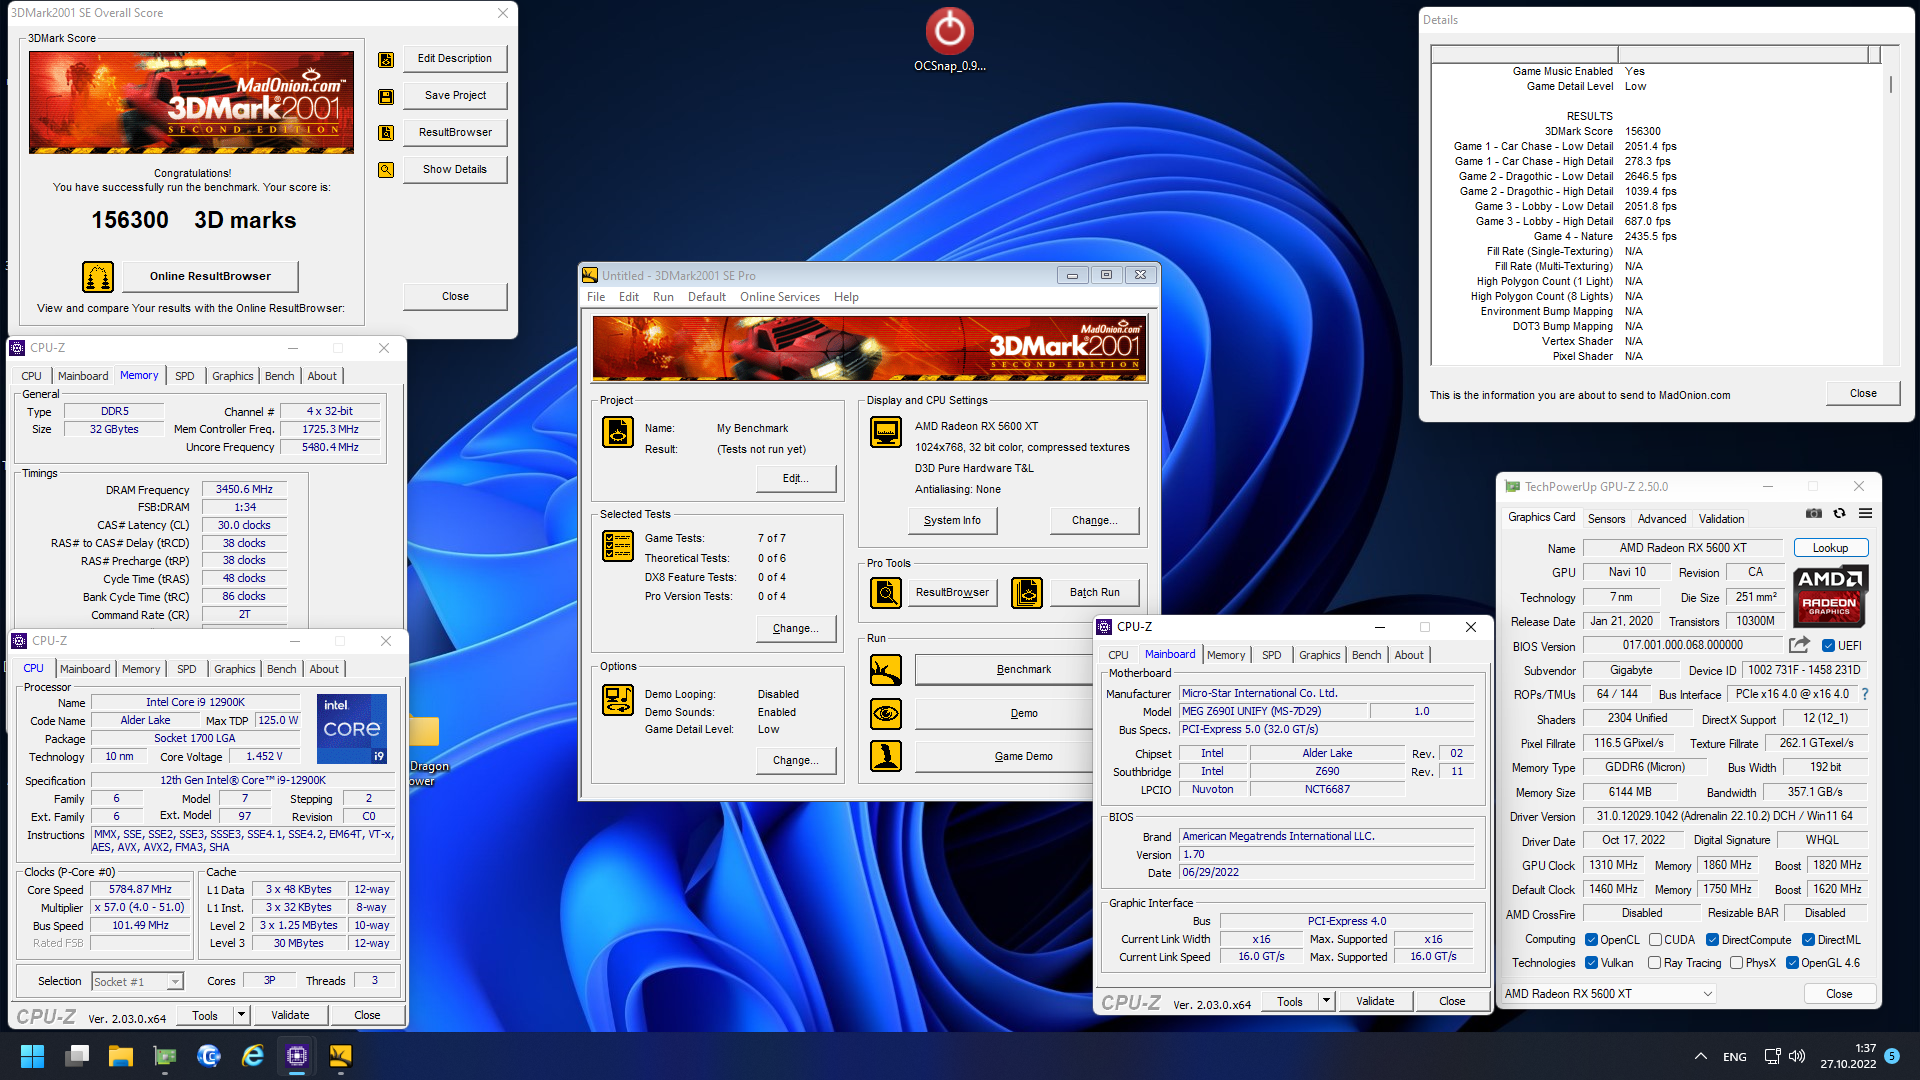Click the Save Project floppy icon
The height and width of the screenshot is (1080, 1920).
pos(386,97)
